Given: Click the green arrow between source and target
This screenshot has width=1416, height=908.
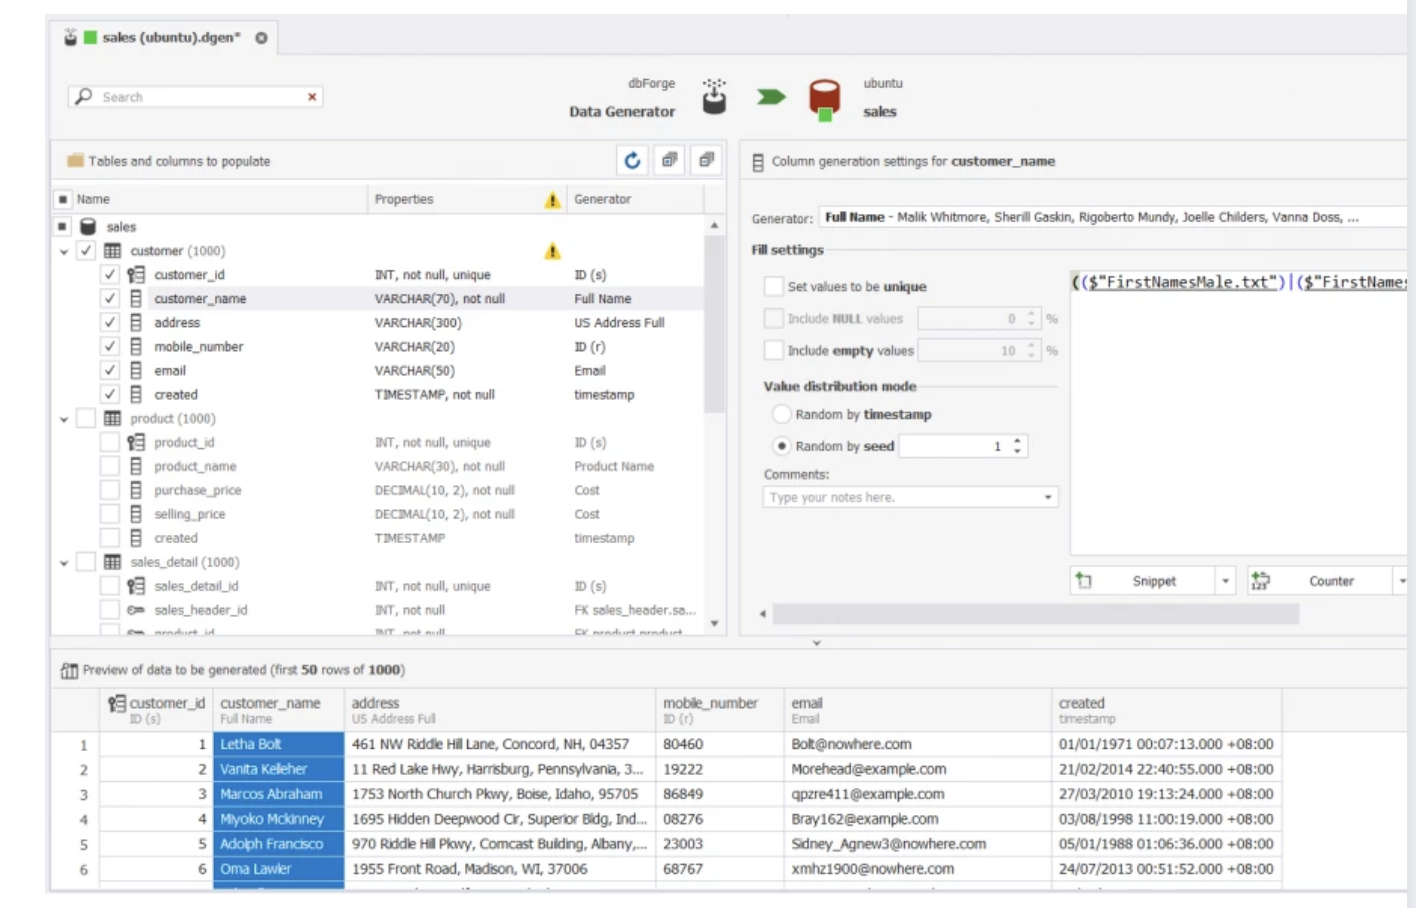Looking at the screenshot, I should pyautogui.click(x=771, y=97).
